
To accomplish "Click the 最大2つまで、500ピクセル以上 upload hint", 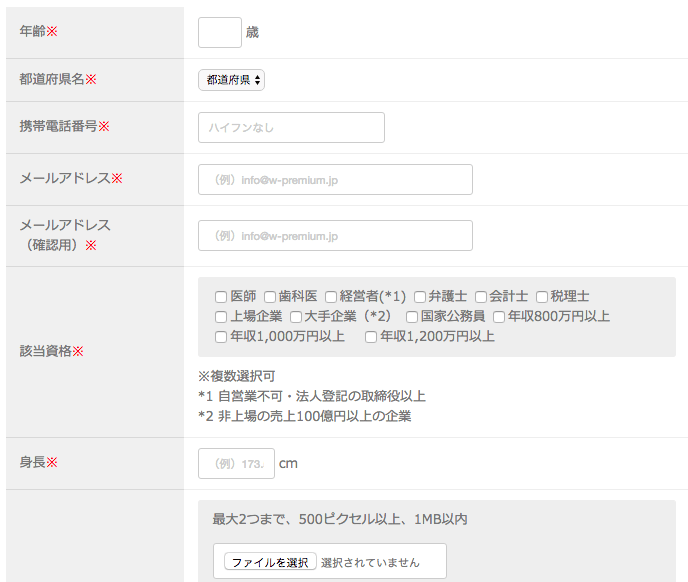I will (340, 519).
